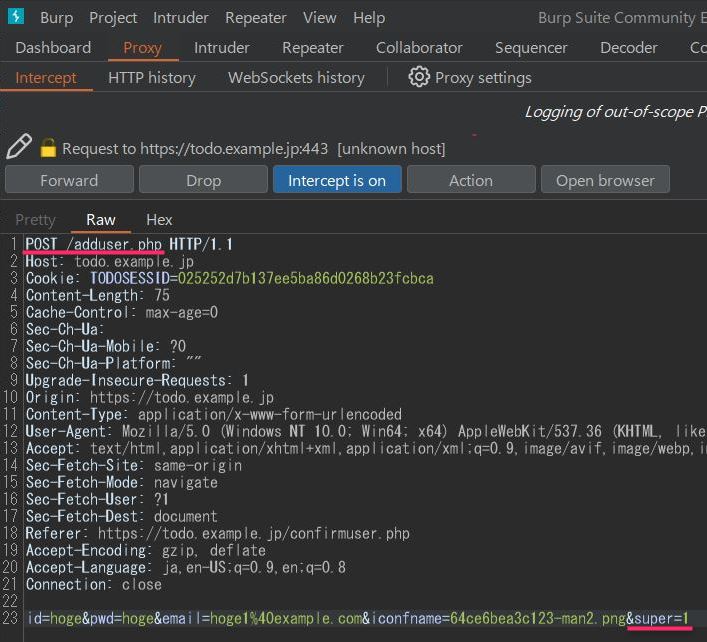The image size is (707, 642).
Task: Open the Decoder tab
Action: point(628,48)
